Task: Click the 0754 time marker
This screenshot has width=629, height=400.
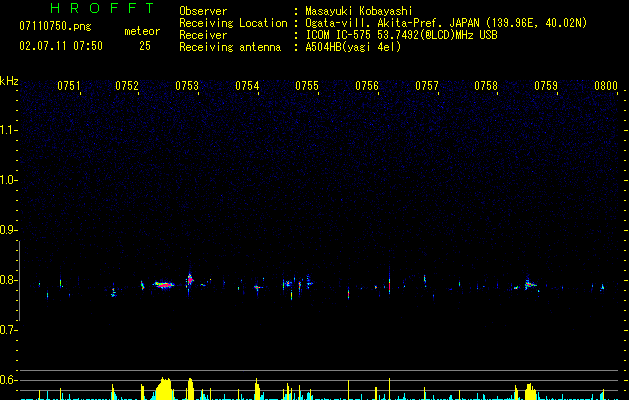Action: [x=247, y=86]
